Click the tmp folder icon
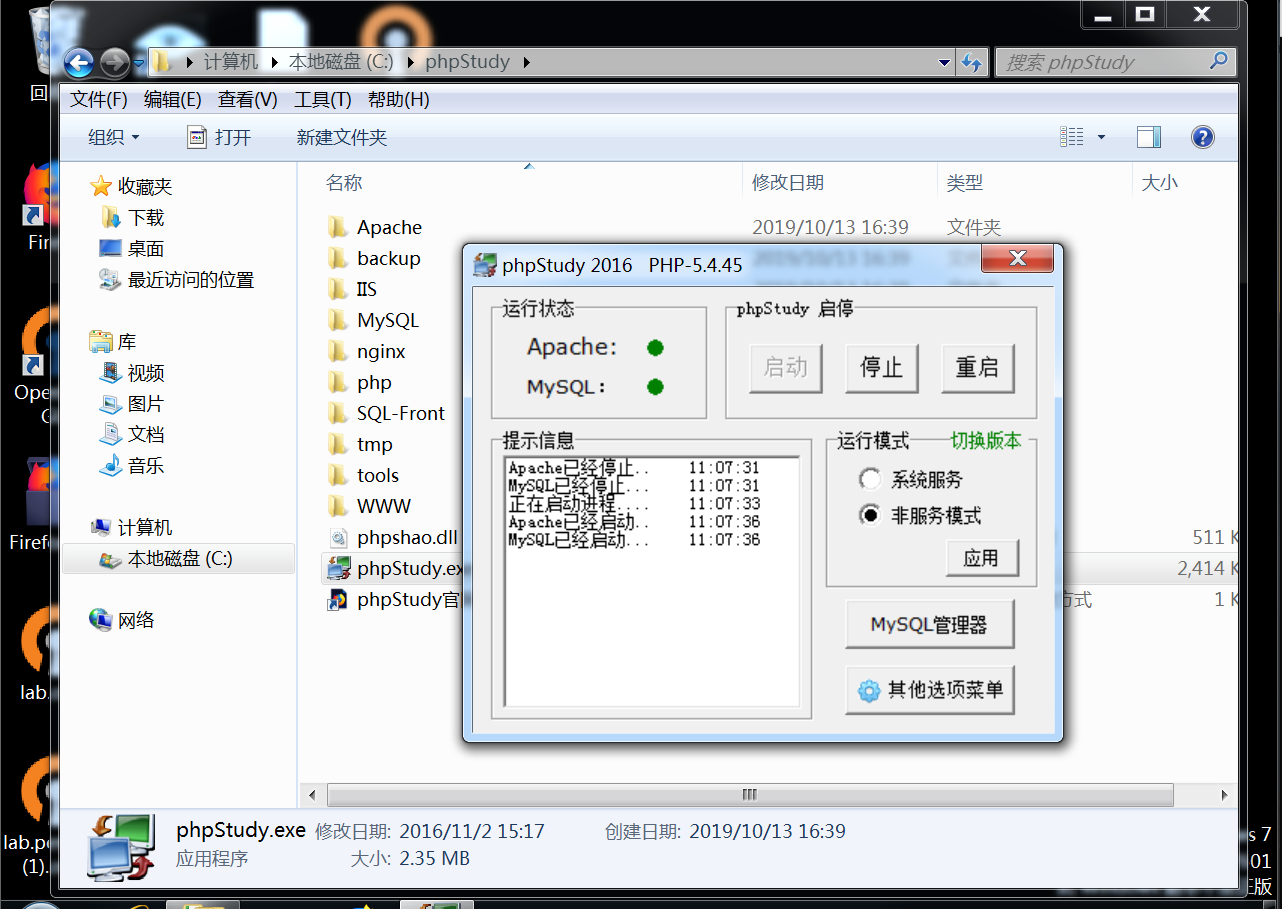 (338, 444)
